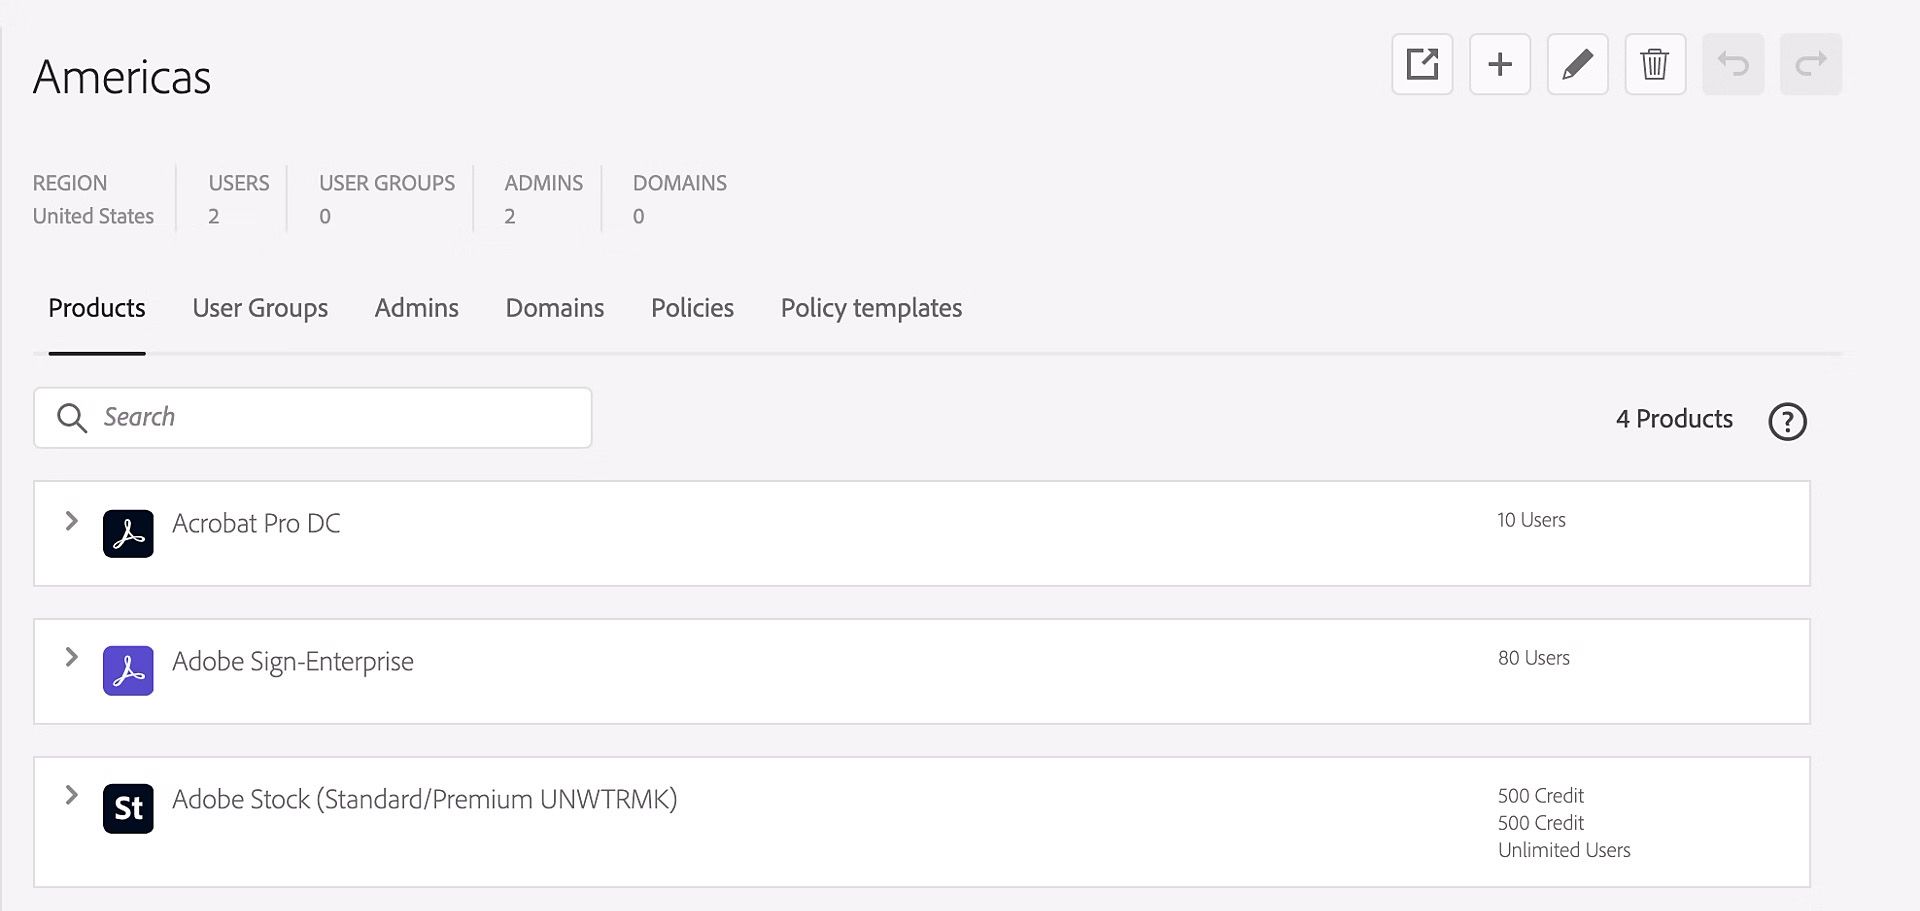Switch to the User Groups tab

260,308
